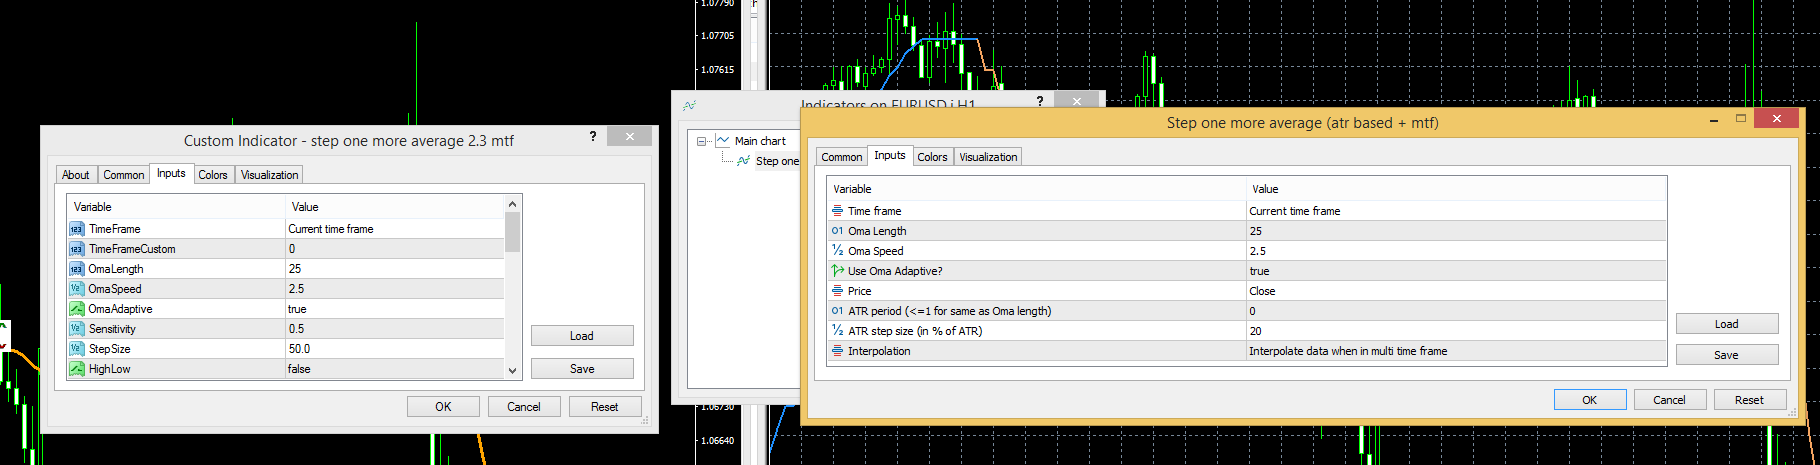
Task: Open Visualization tab in Step one more average
Action: click(988, 157)
